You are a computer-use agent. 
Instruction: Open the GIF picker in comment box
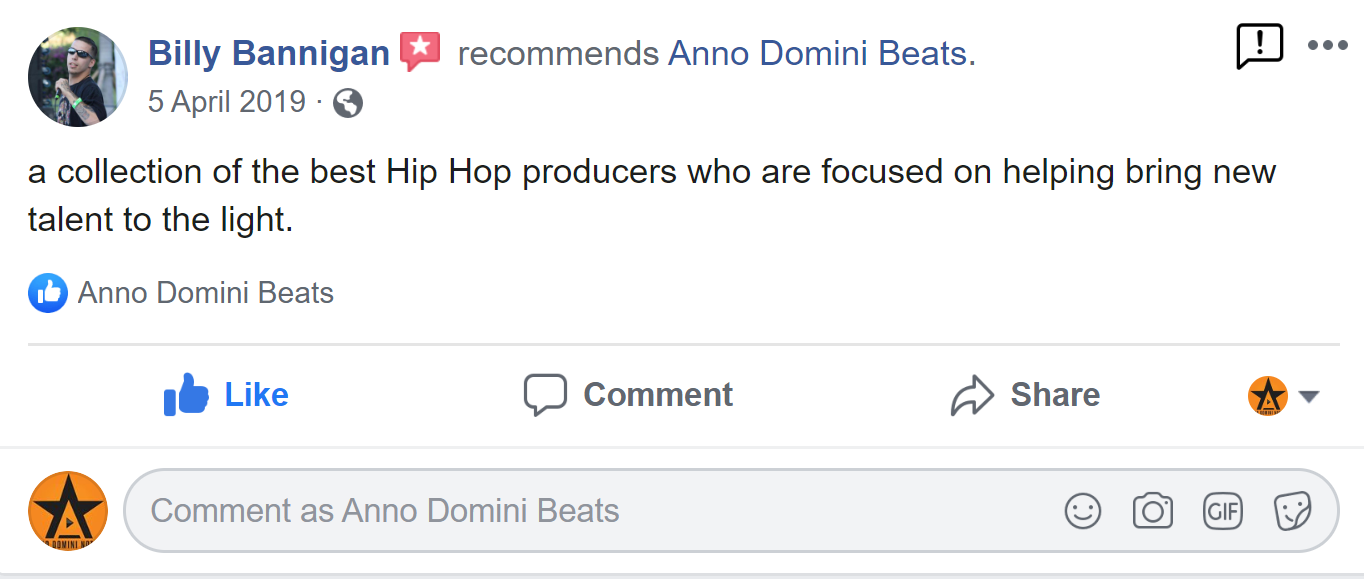(x=1222, y=511)
